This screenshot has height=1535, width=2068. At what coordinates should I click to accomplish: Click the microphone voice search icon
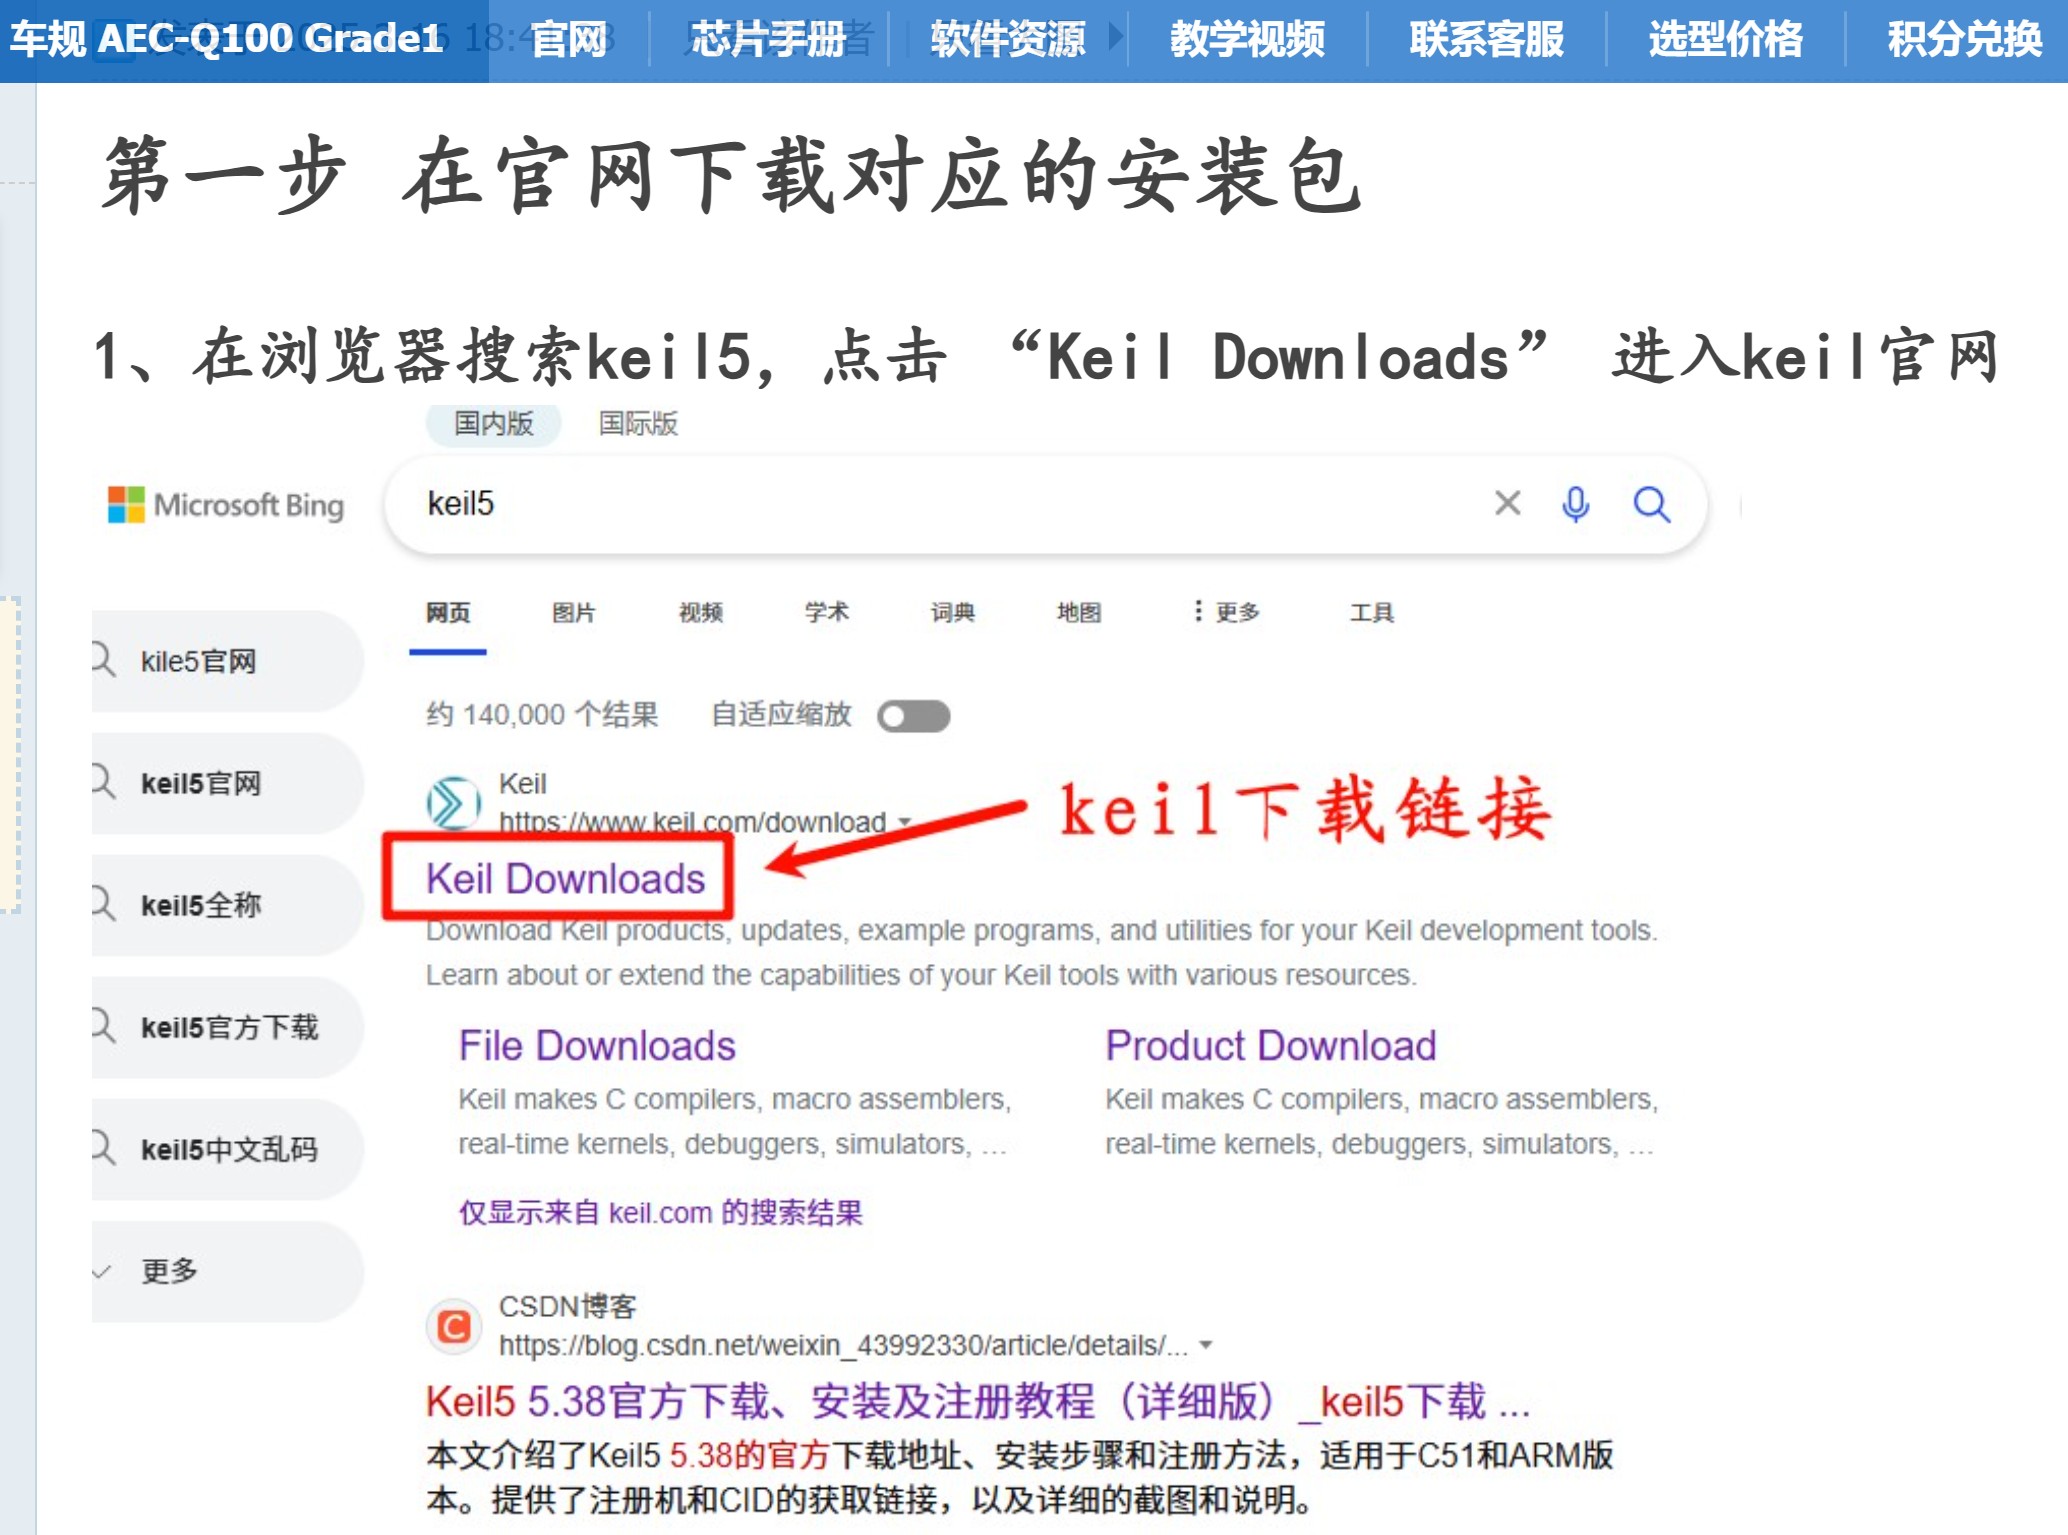click(x=1575, y=504)
